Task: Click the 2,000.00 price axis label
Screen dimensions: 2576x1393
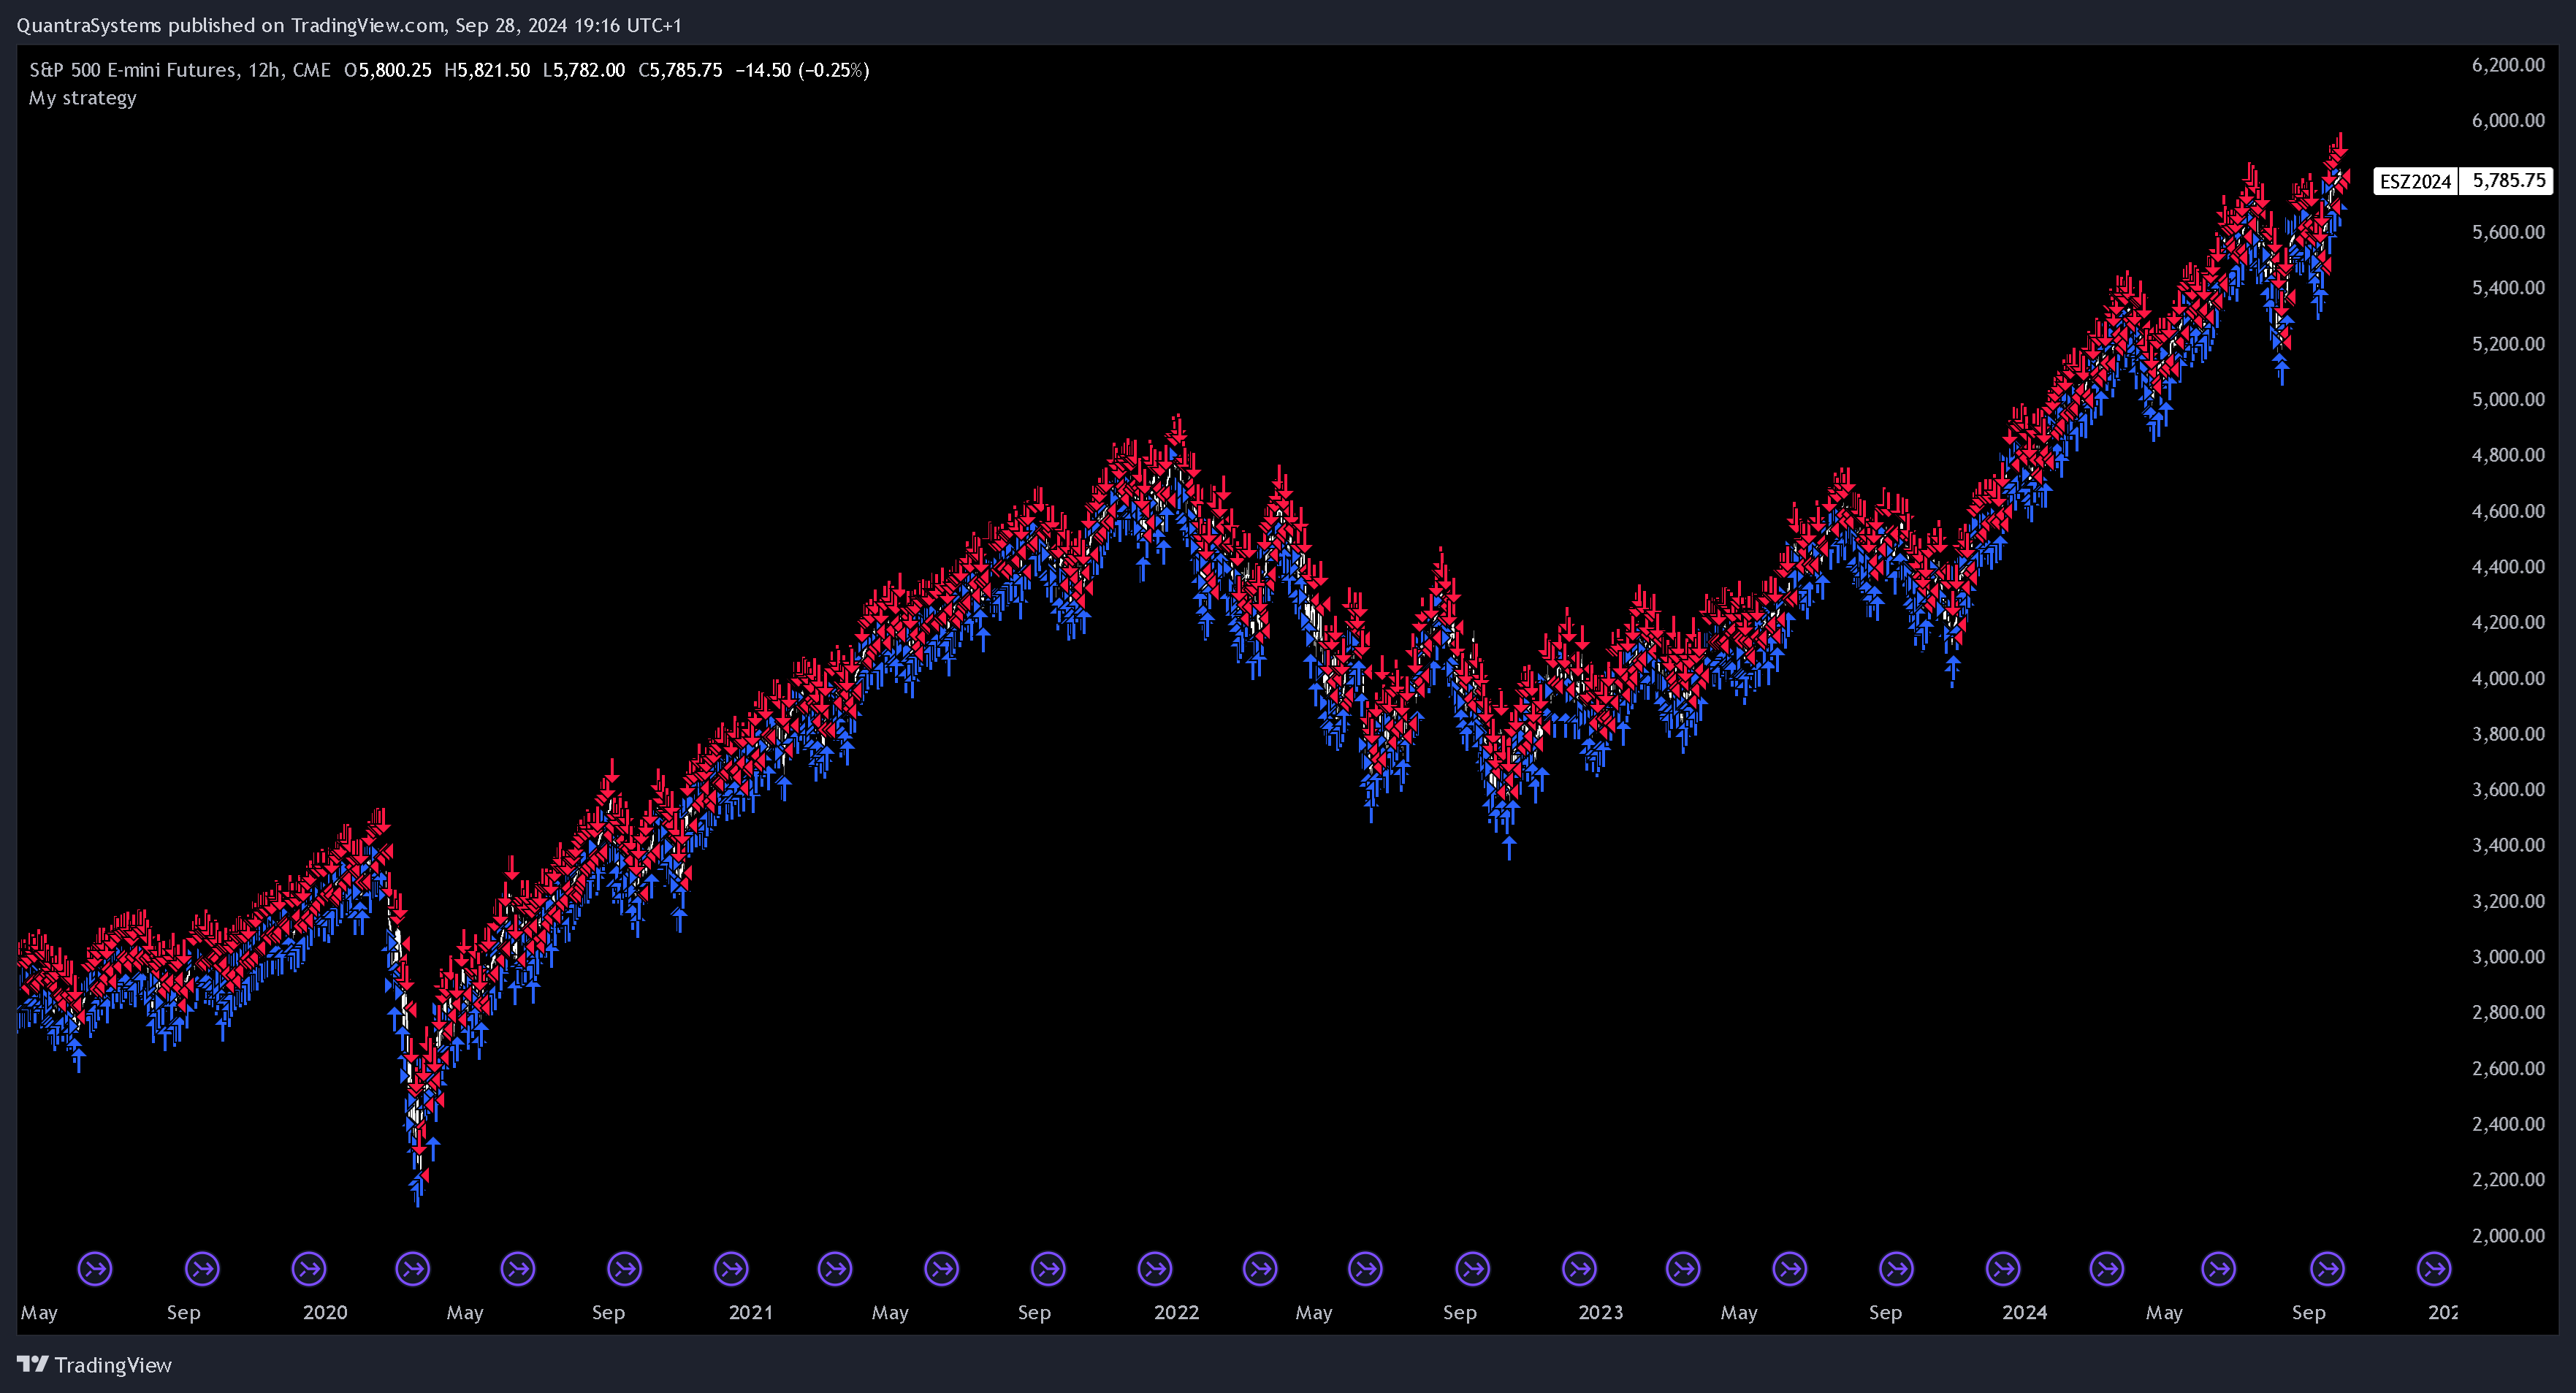Action: pos(2508,1235)
